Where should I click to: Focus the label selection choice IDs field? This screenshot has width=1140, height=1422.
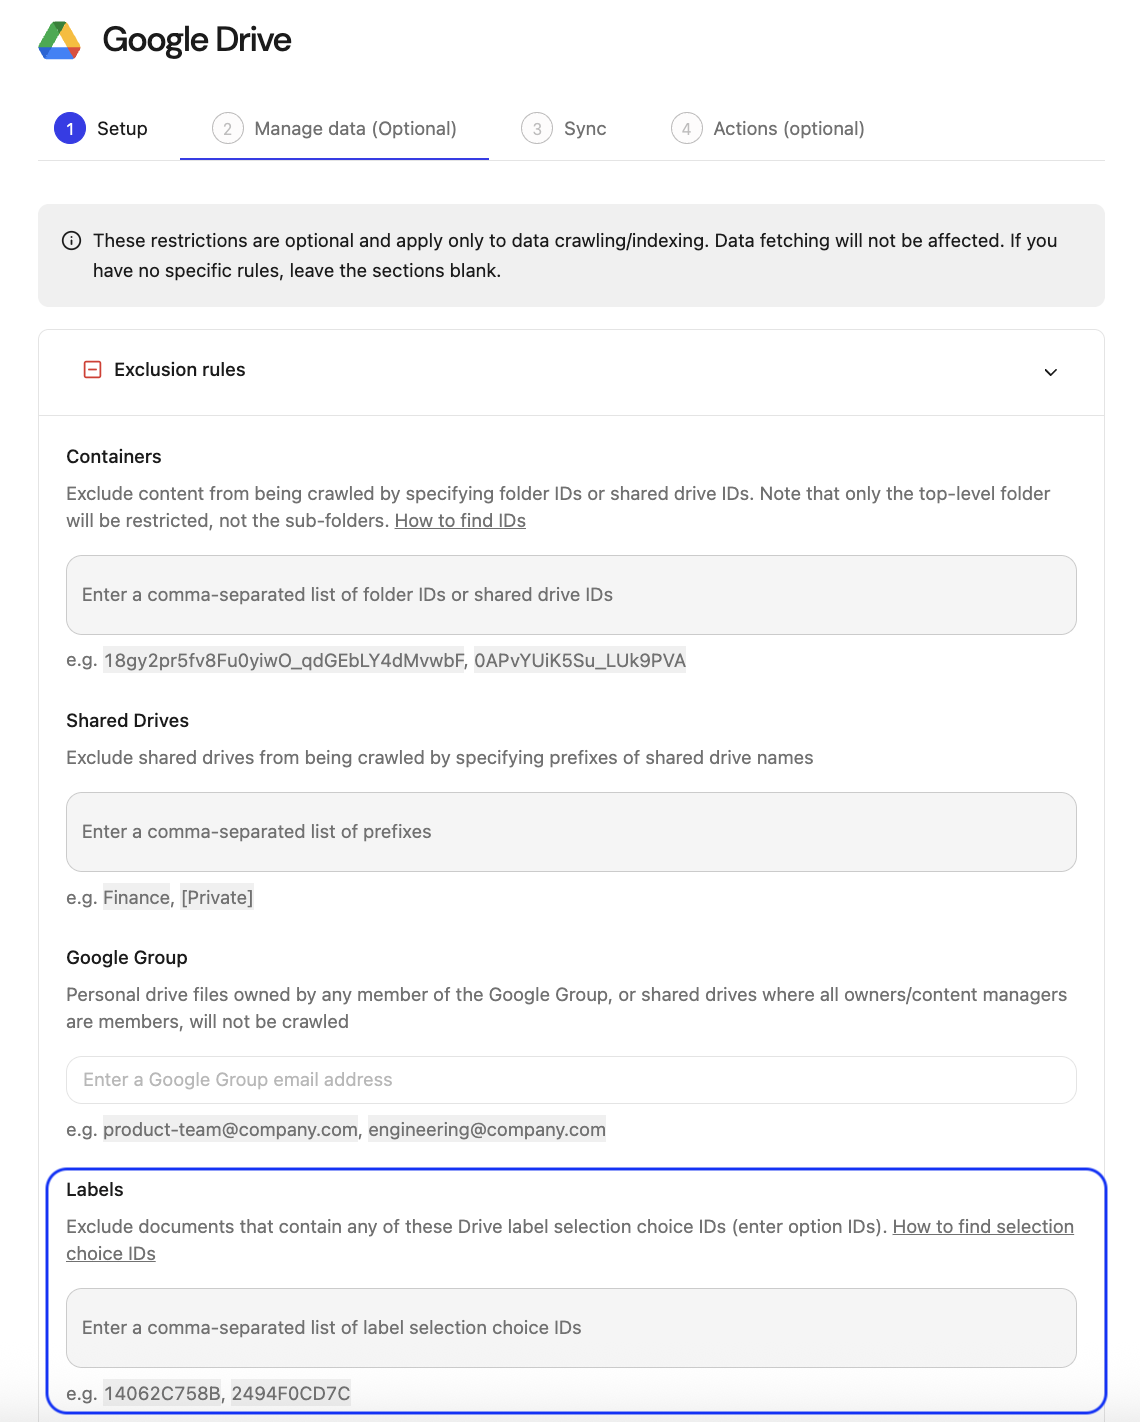[x=571, y=1328]
